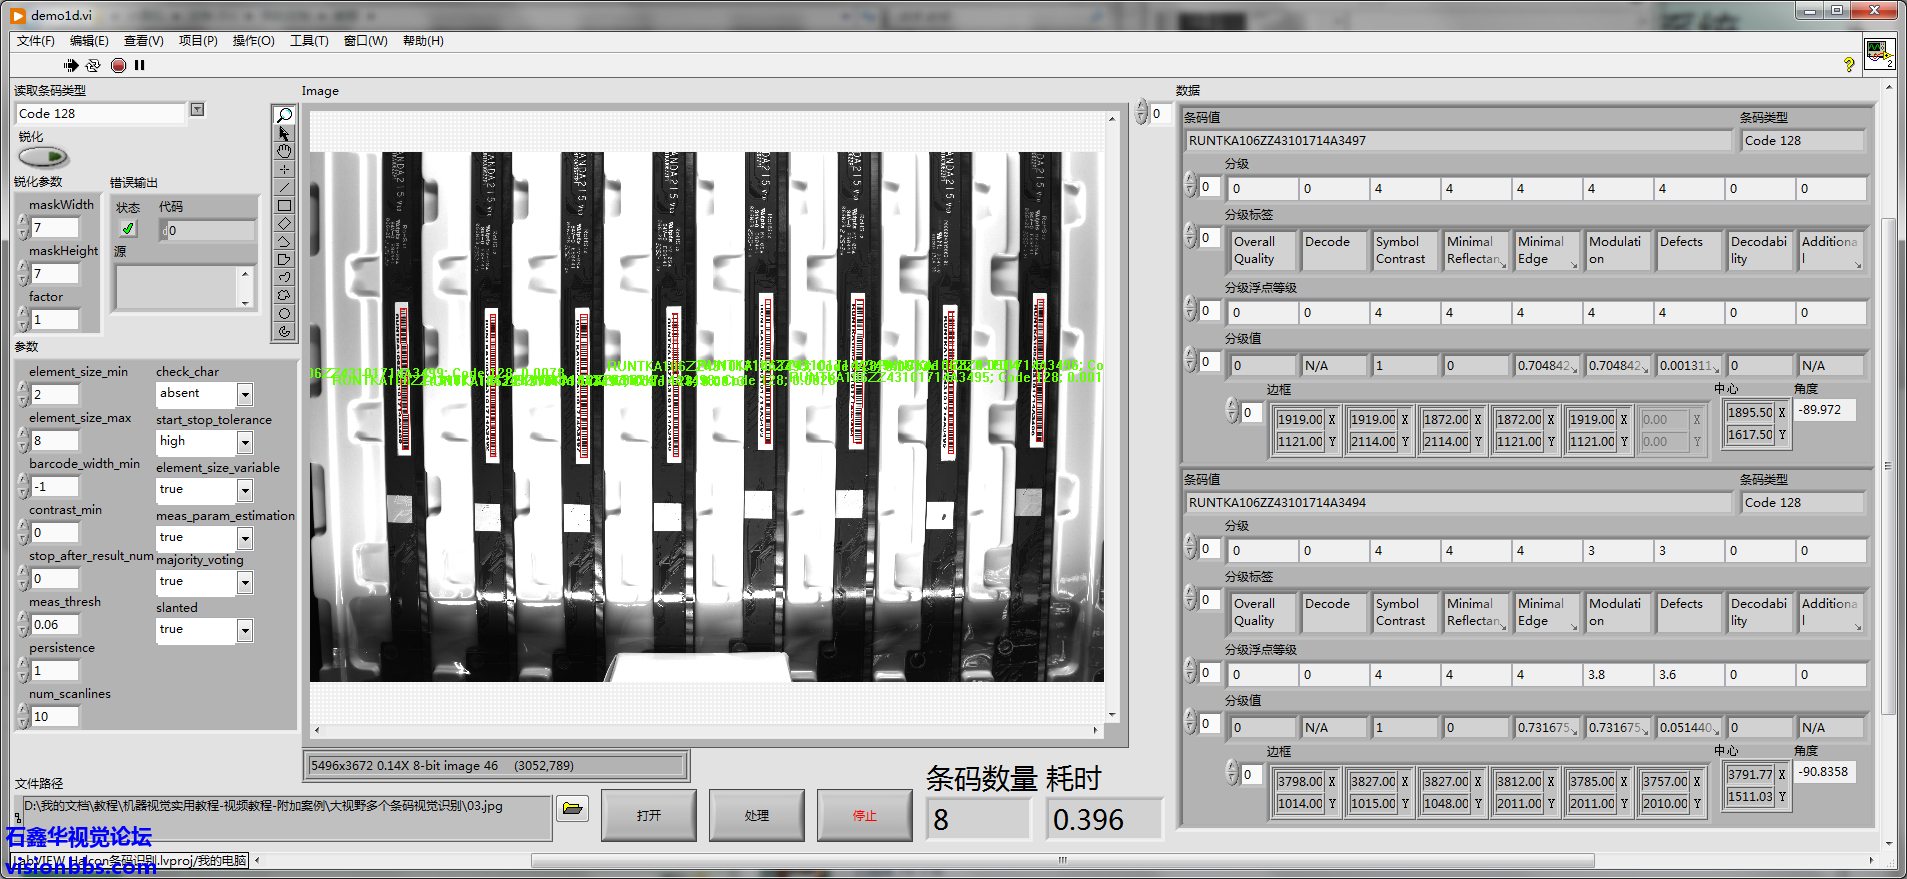Open the 文件(F) menu
Screen dimensions: 1907x879
pos(36,41)
